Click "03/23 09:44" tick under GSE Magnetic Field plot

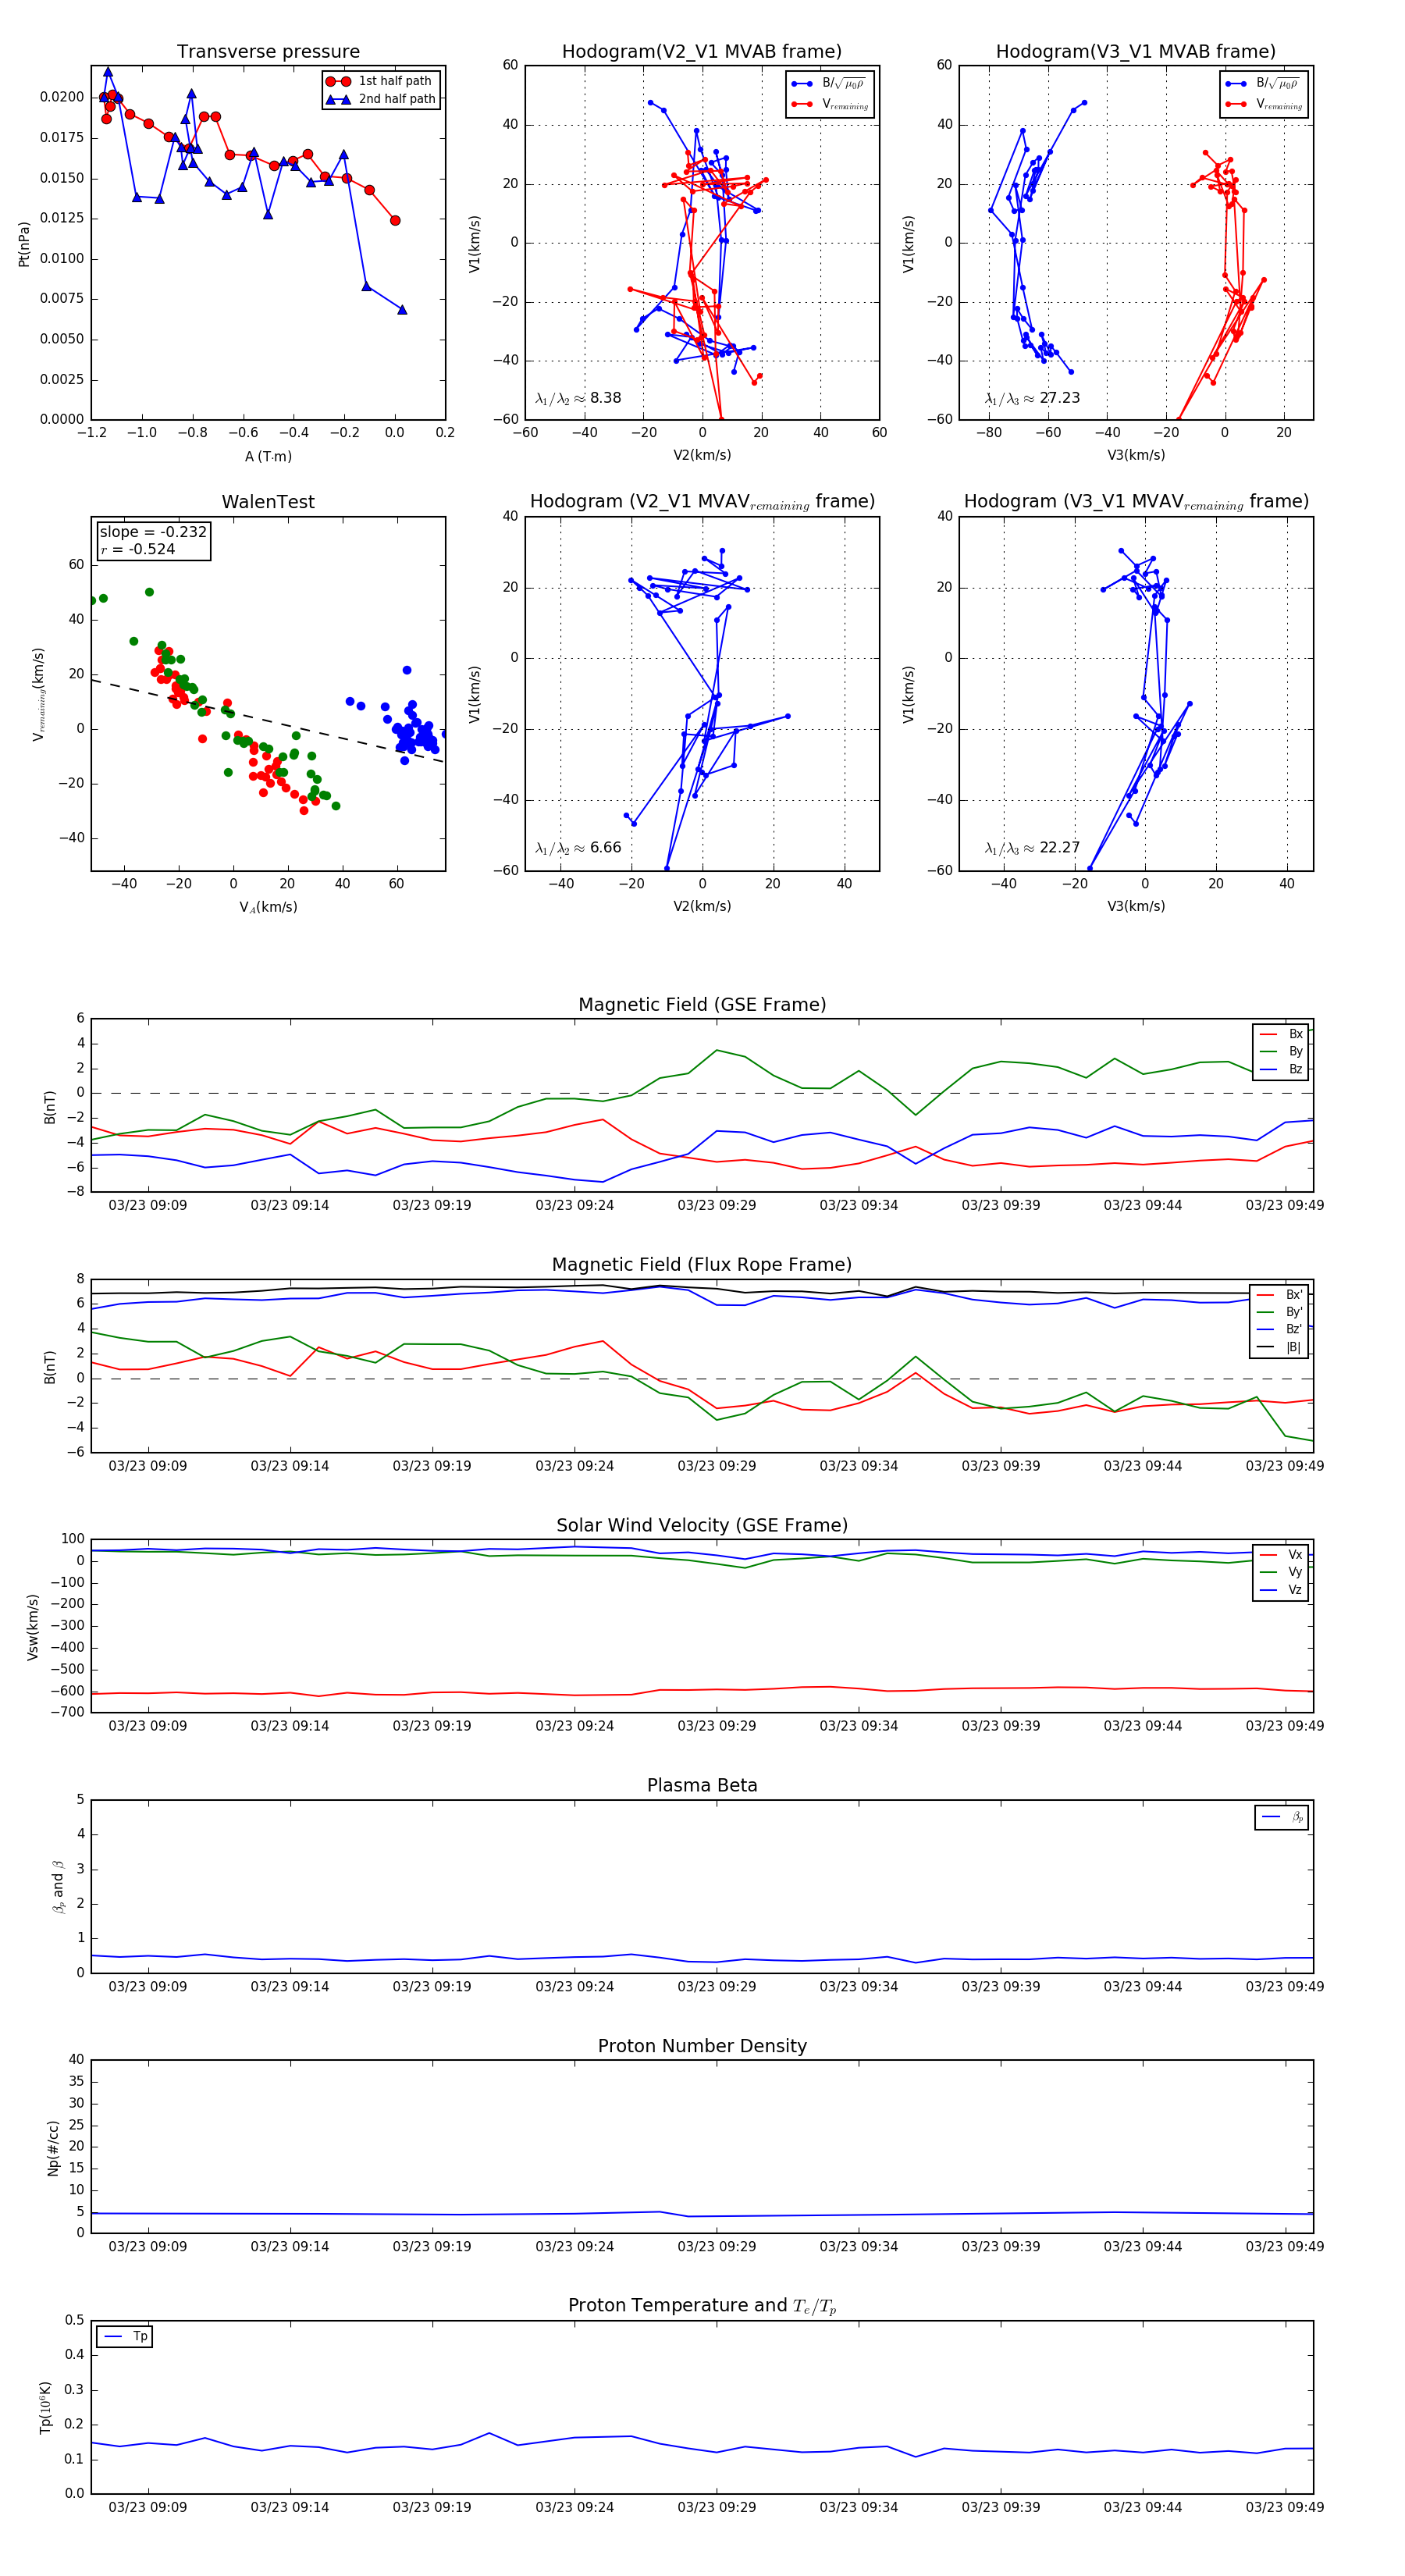tap(1143, 1206)
